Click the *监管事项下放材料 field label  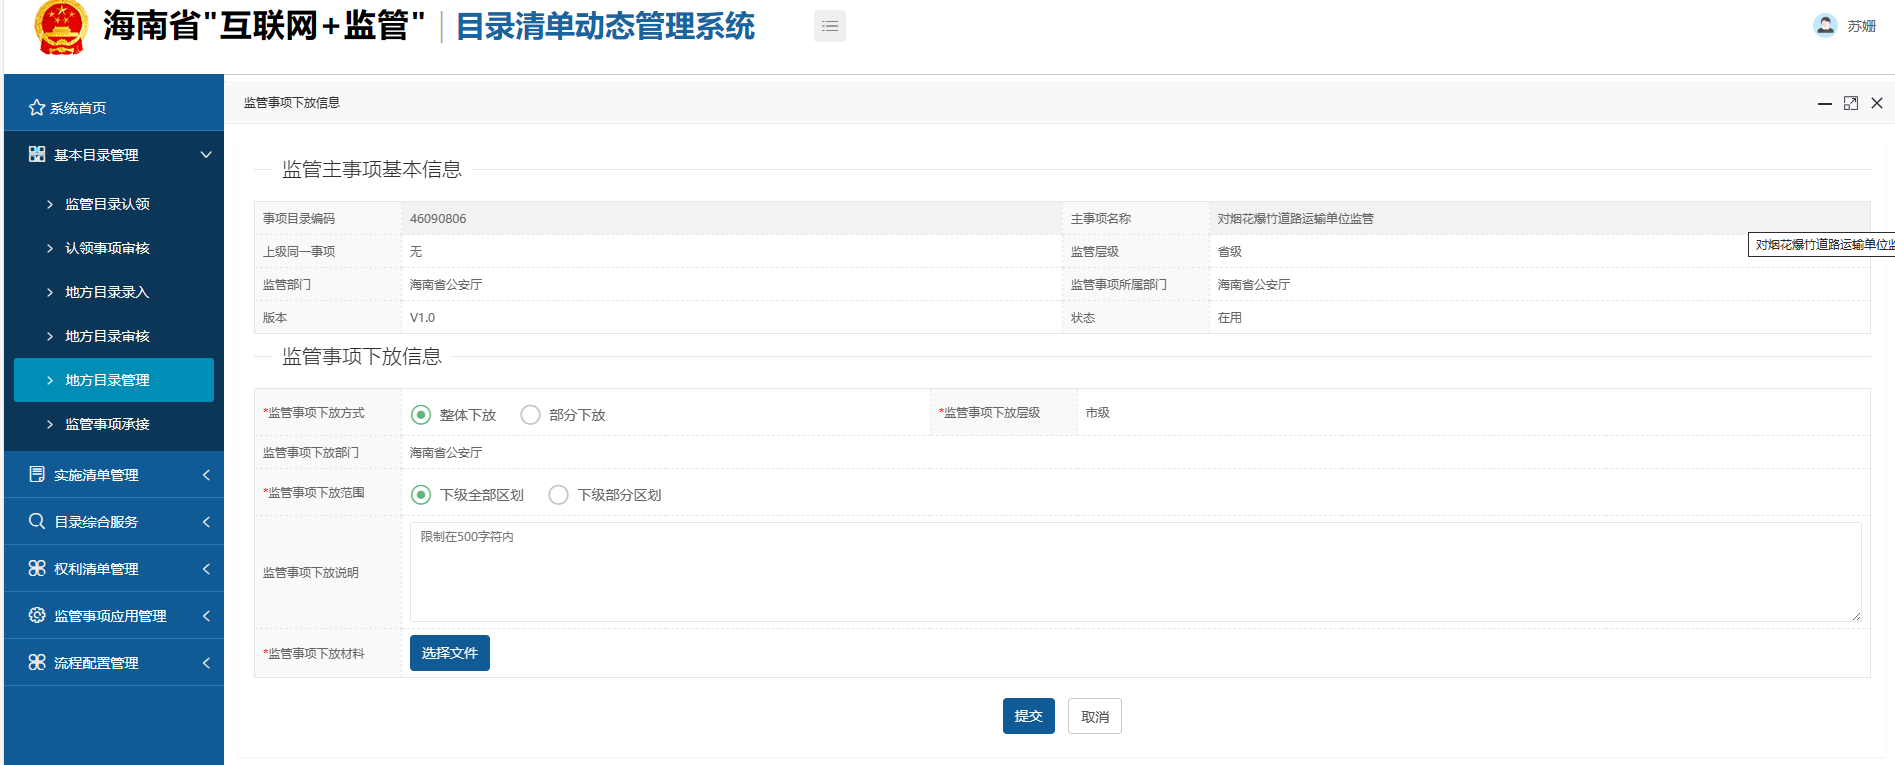click(314, 653)
